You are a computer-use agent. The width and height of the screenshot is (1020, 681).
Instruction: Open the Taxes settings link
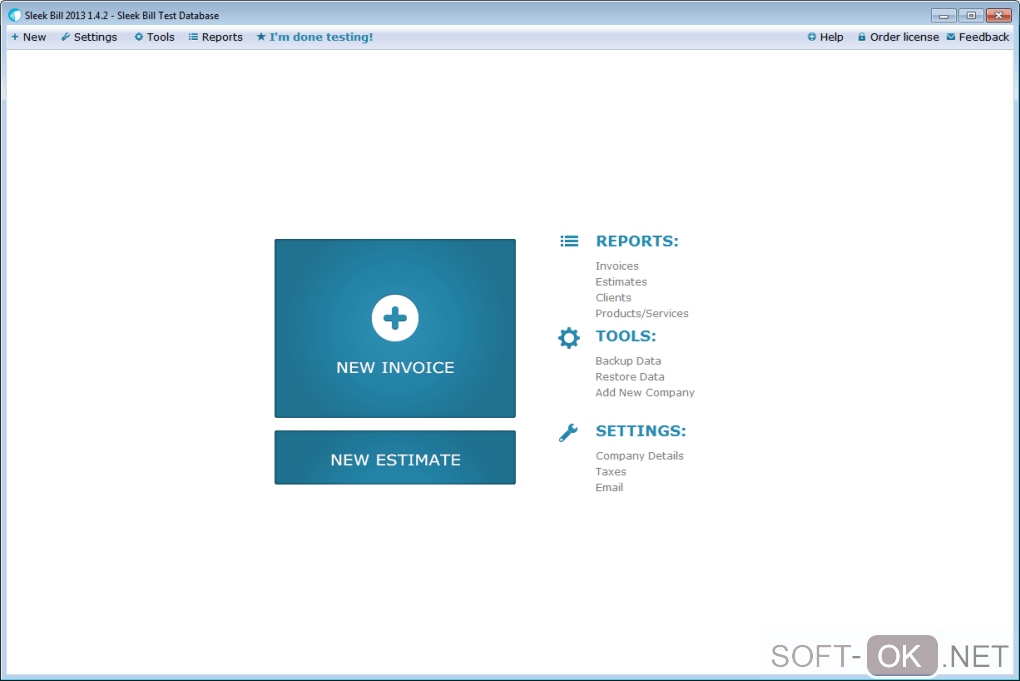[x=611, y=472]
